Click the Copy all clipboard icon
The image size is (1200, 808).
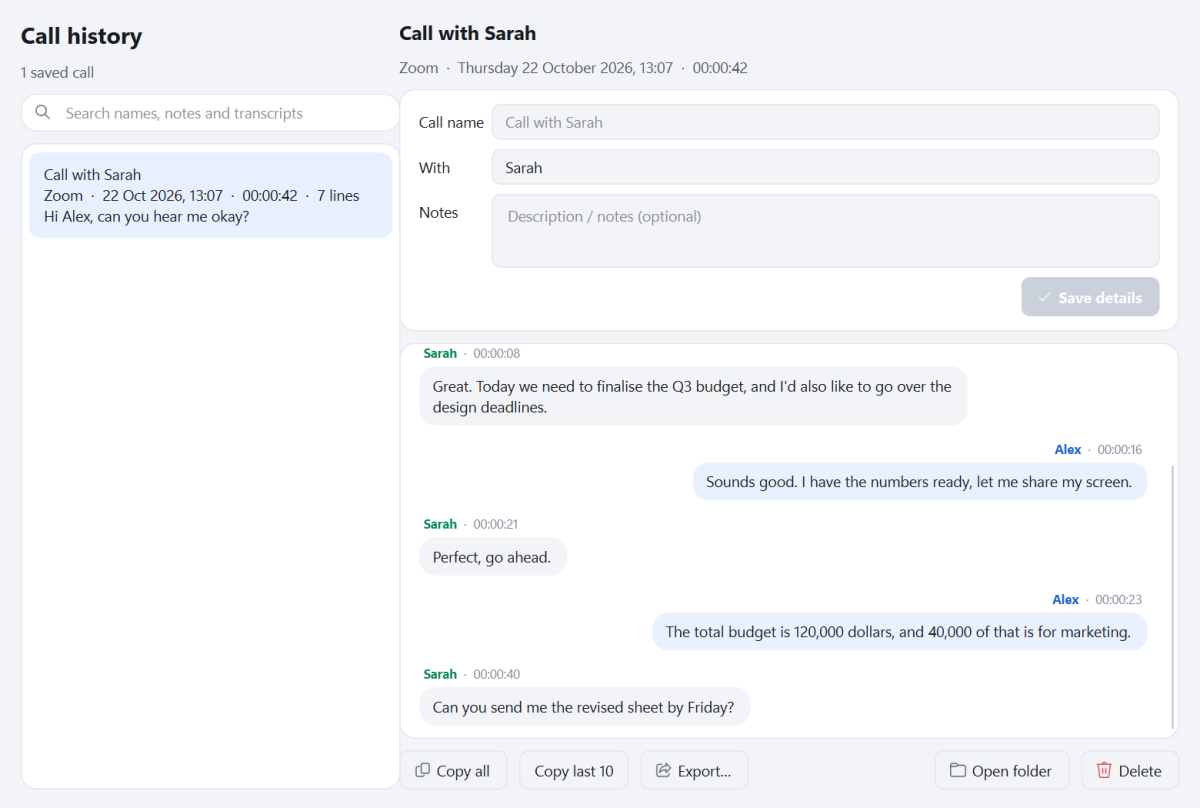pos(423,770)
